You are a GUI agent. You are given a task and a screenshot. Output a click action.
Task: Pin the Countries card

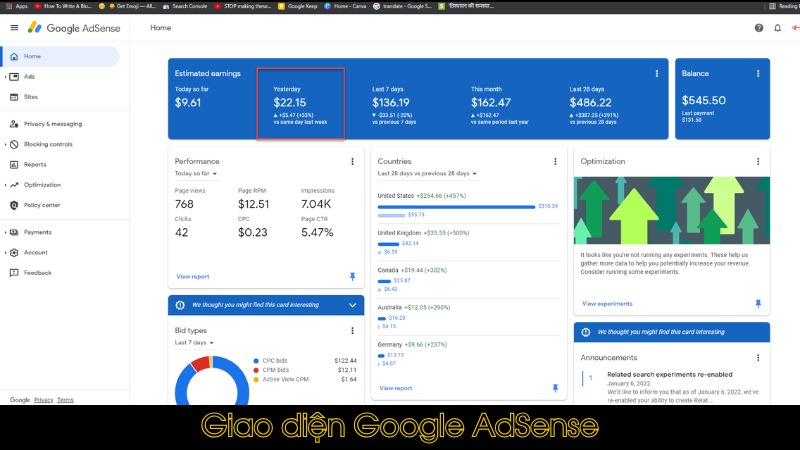pyautogui.click(x=555, y=388)
